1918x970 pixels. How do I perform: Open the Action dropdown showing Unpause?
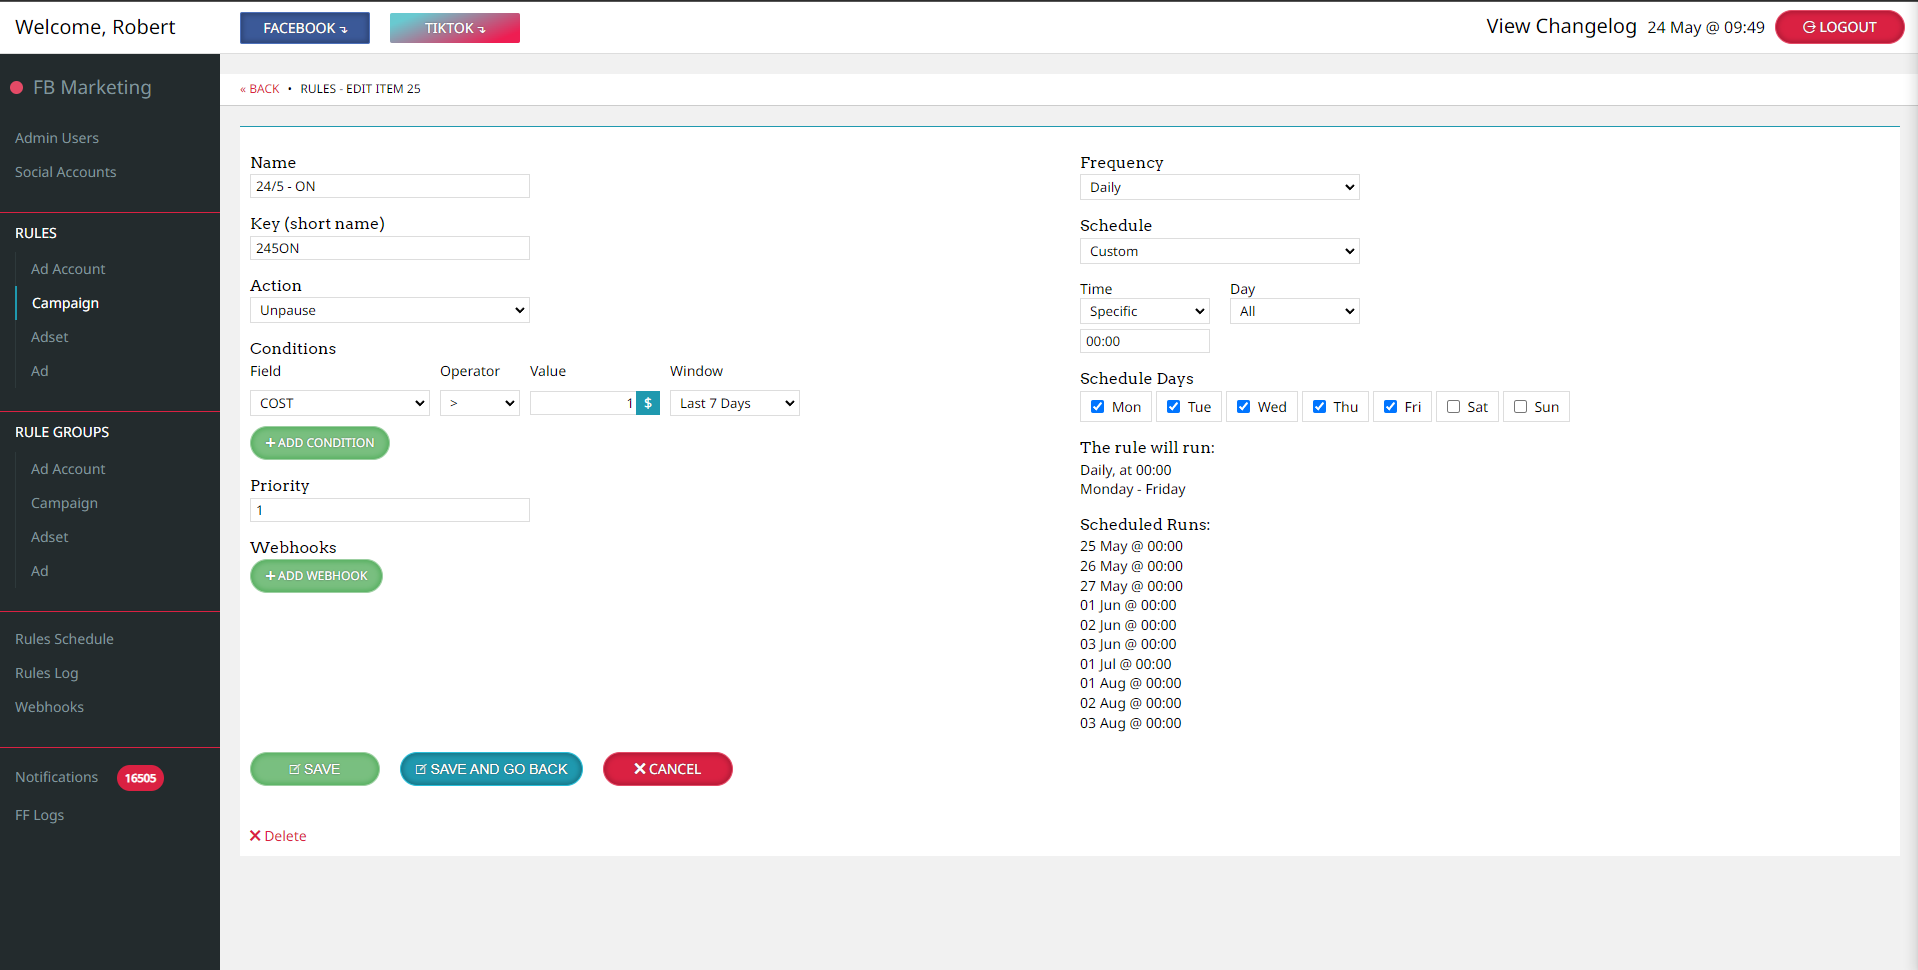pyautogui.click(x=389, y=310)
